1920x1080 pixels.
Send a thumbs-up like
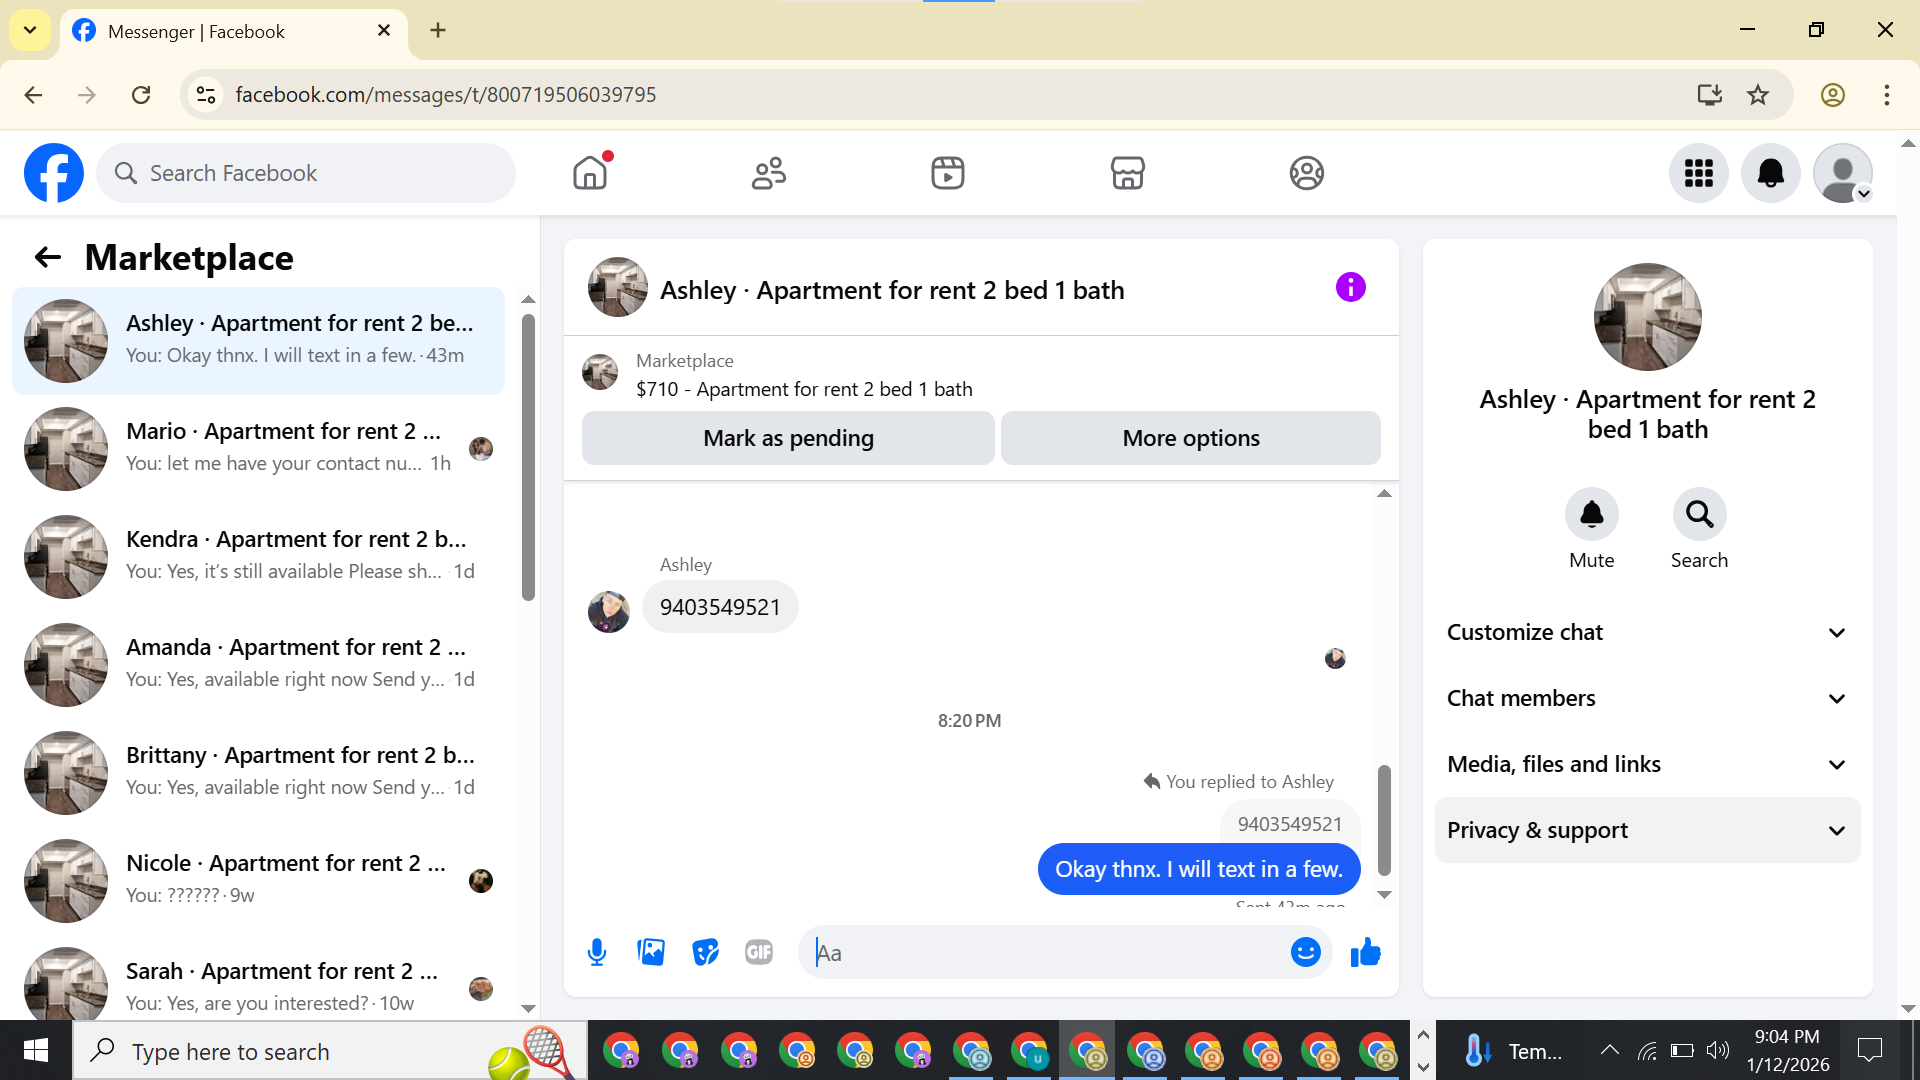pyautogui.click(x=1365, y=952)
